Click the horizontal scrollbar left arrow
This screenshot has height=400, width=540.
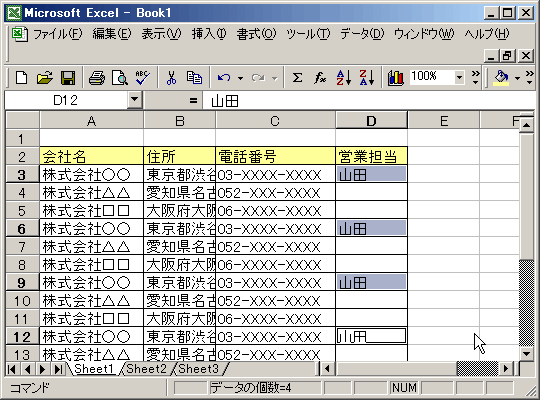click(327, 369)
